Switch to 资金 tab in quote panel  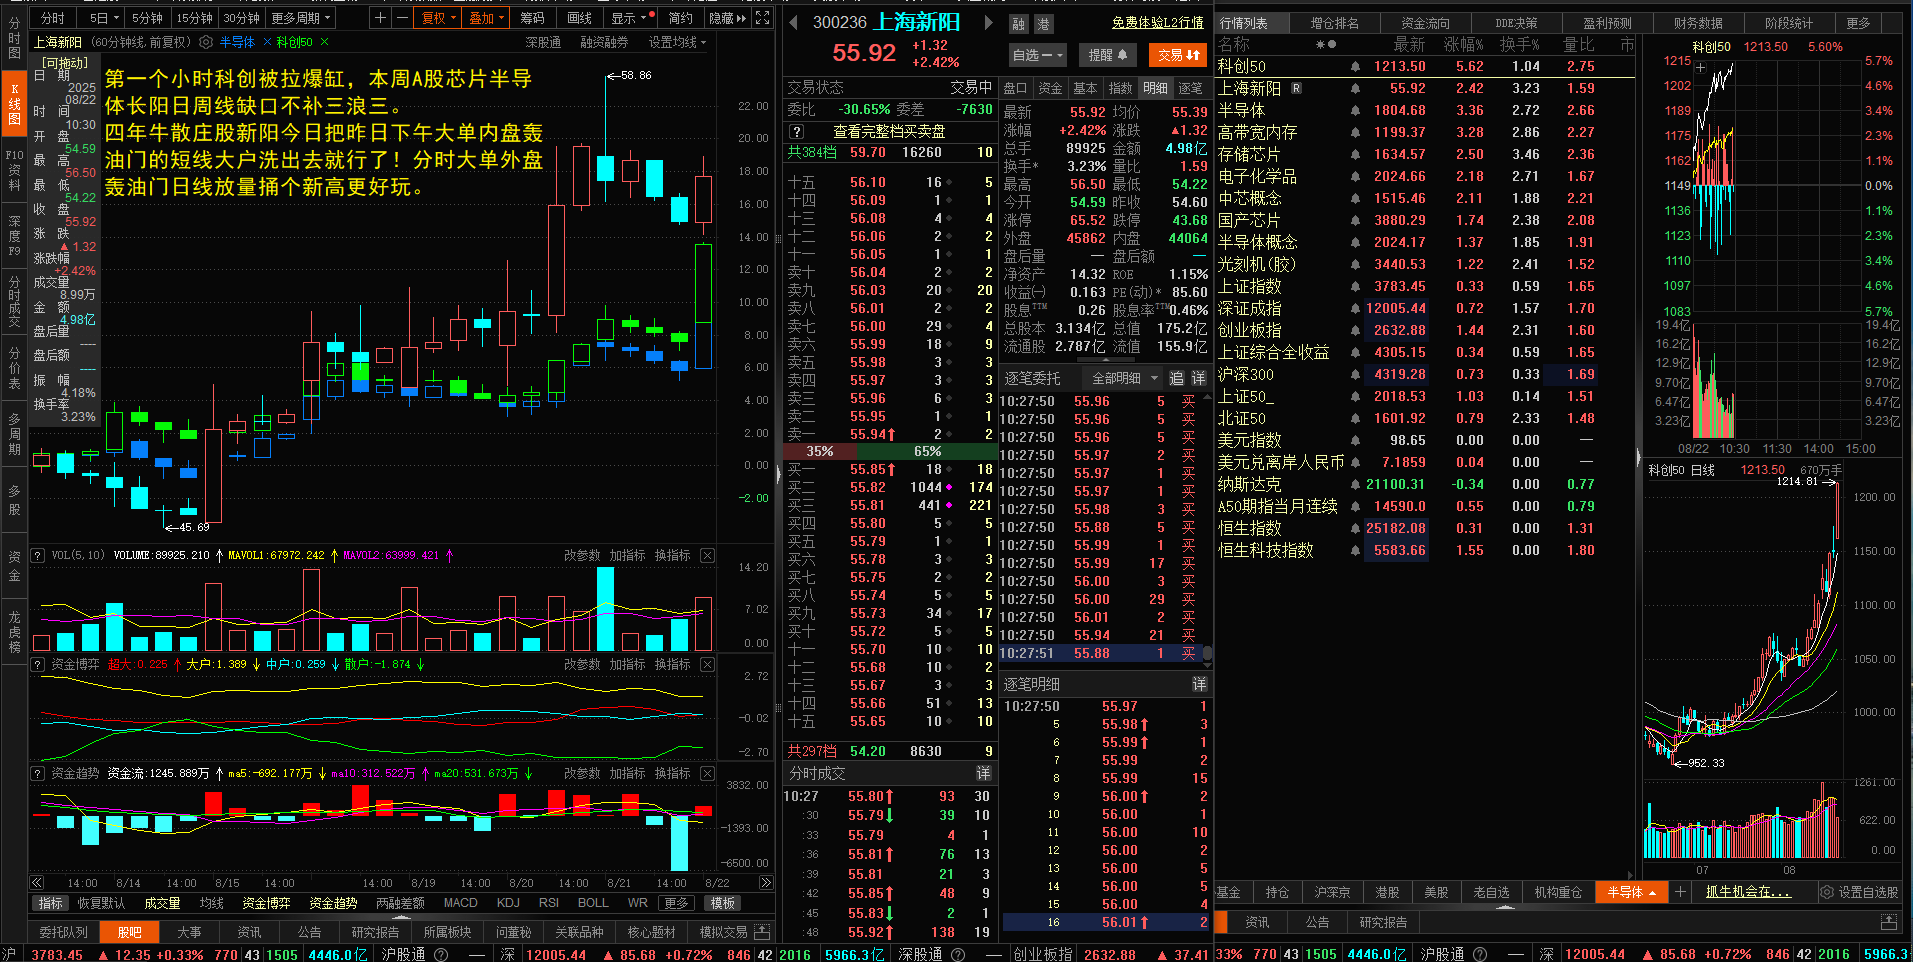(1050, 88)
